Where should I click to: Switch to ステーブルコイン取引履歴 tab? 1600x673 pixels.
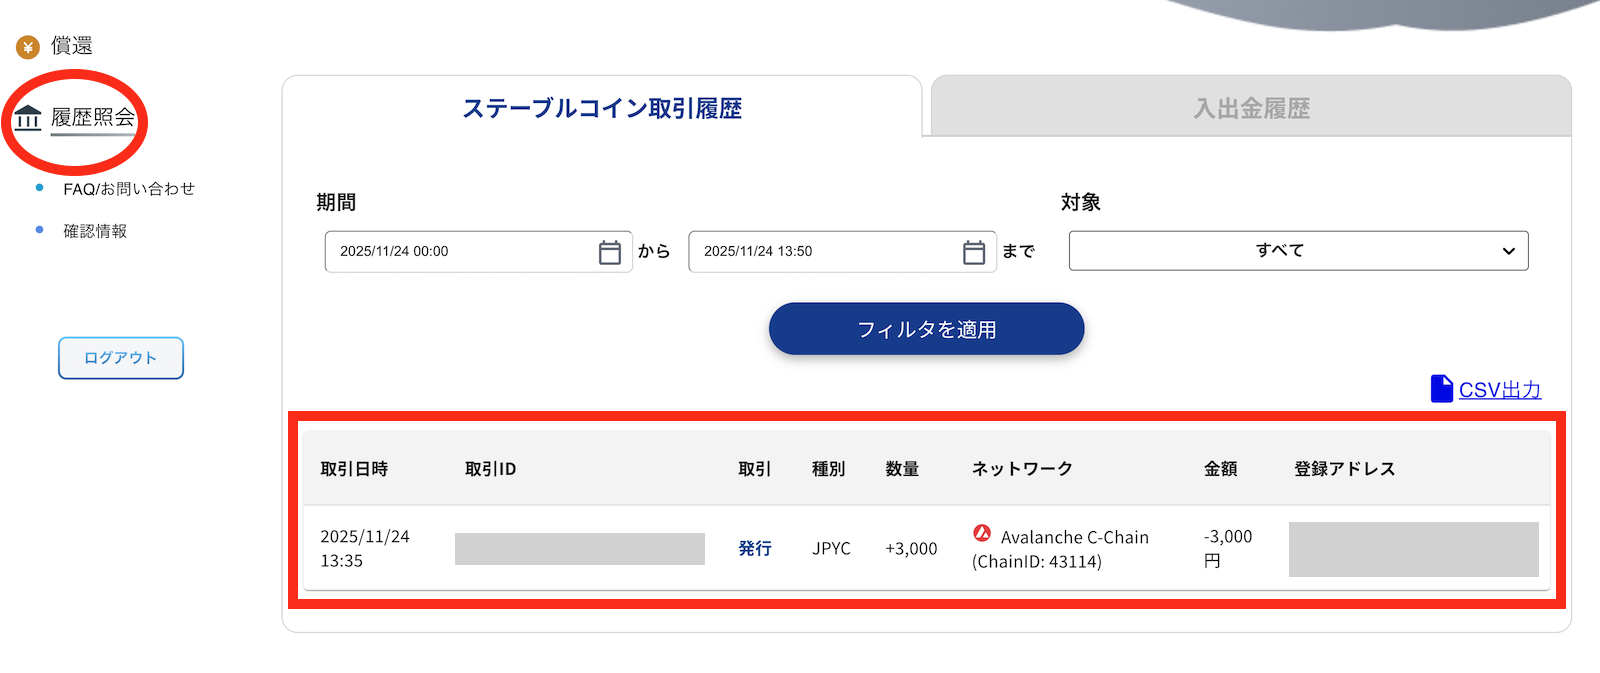coord(602,108)
